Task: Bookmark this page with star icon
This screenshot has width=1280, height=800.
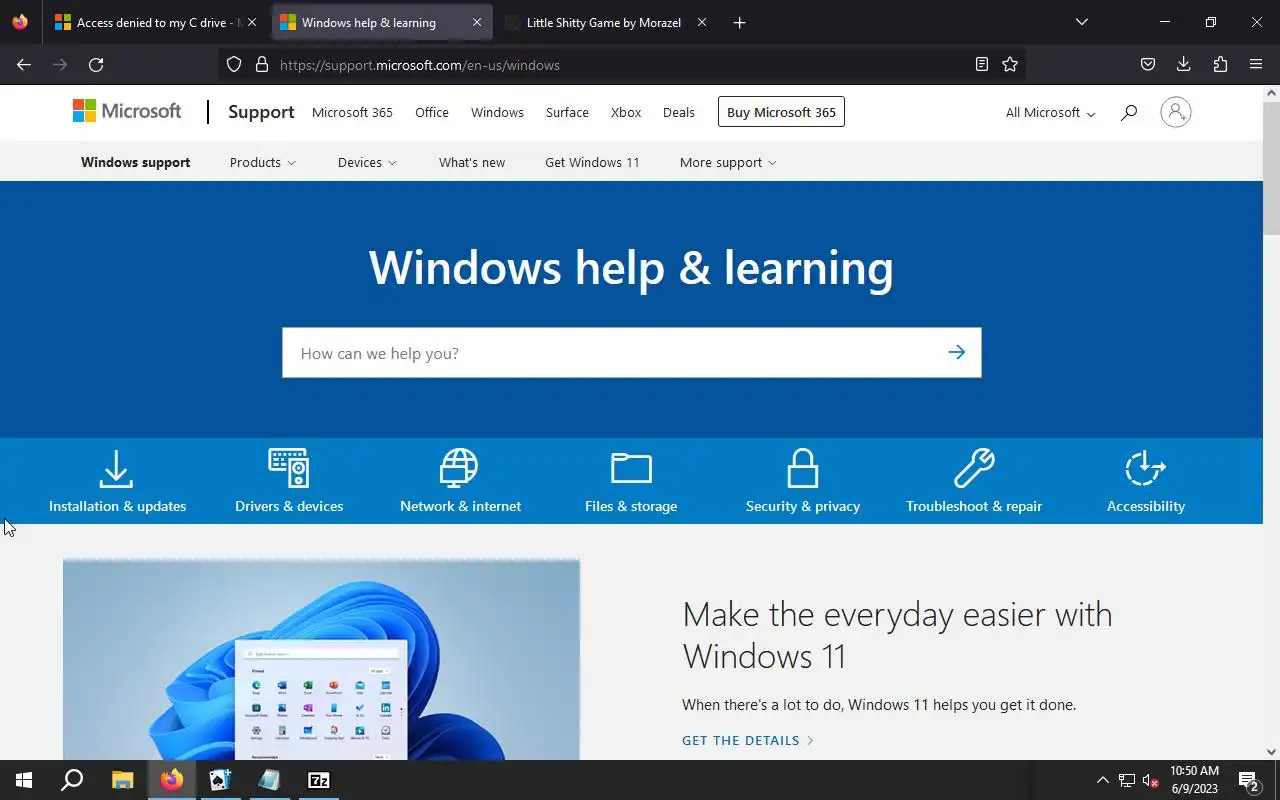Action: click(x=1010, y=64)
